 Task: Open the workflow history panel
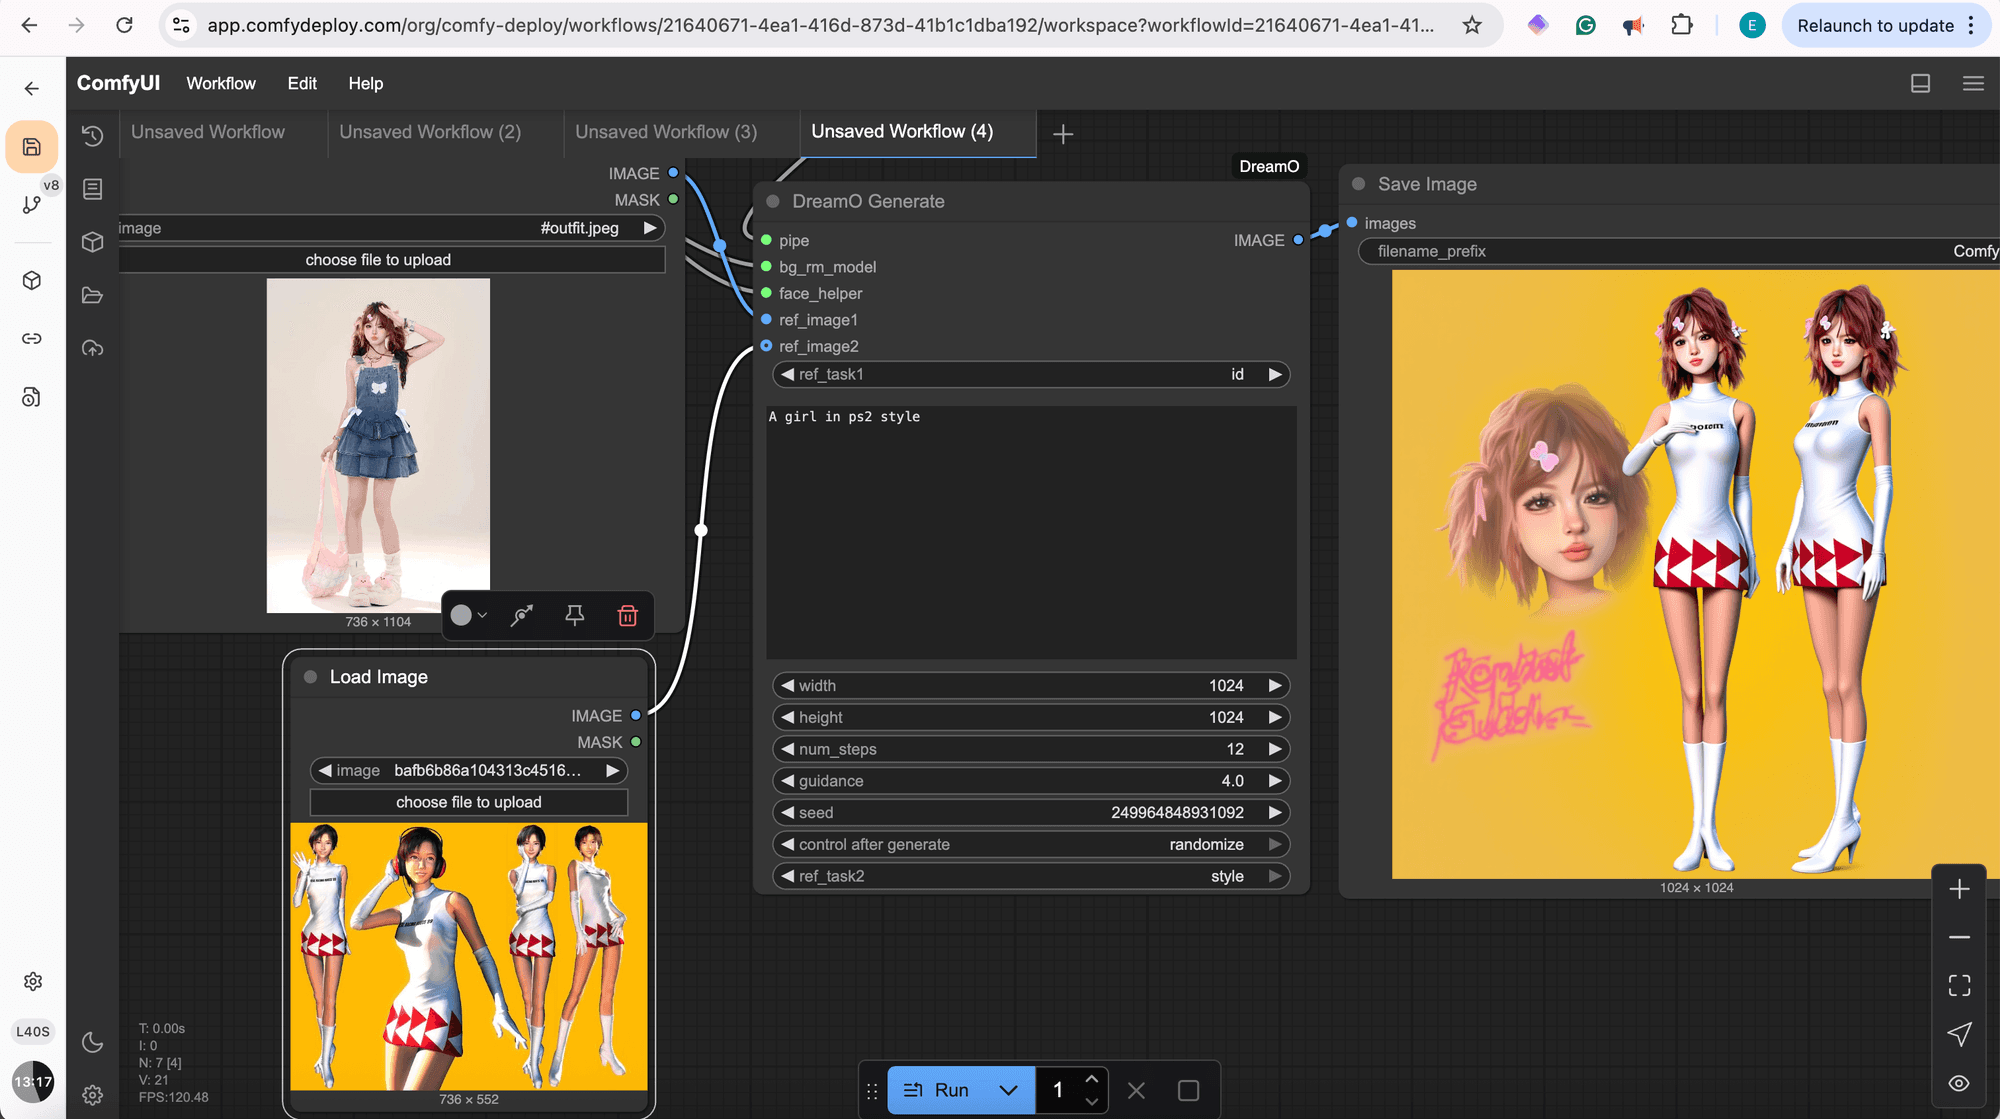[92, 136]
